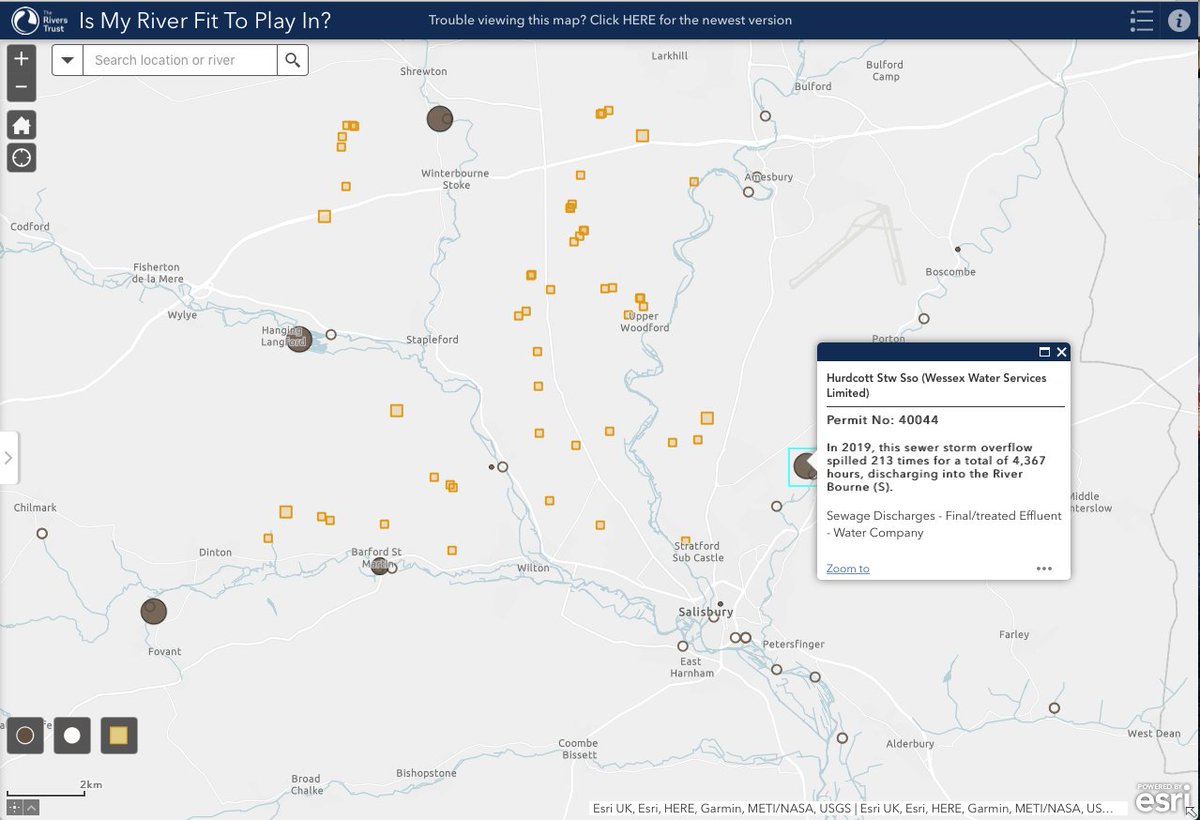Screen dimensions: 1200x820
Task: Click Coombe Bissett place label
Action: click(578, 749)
